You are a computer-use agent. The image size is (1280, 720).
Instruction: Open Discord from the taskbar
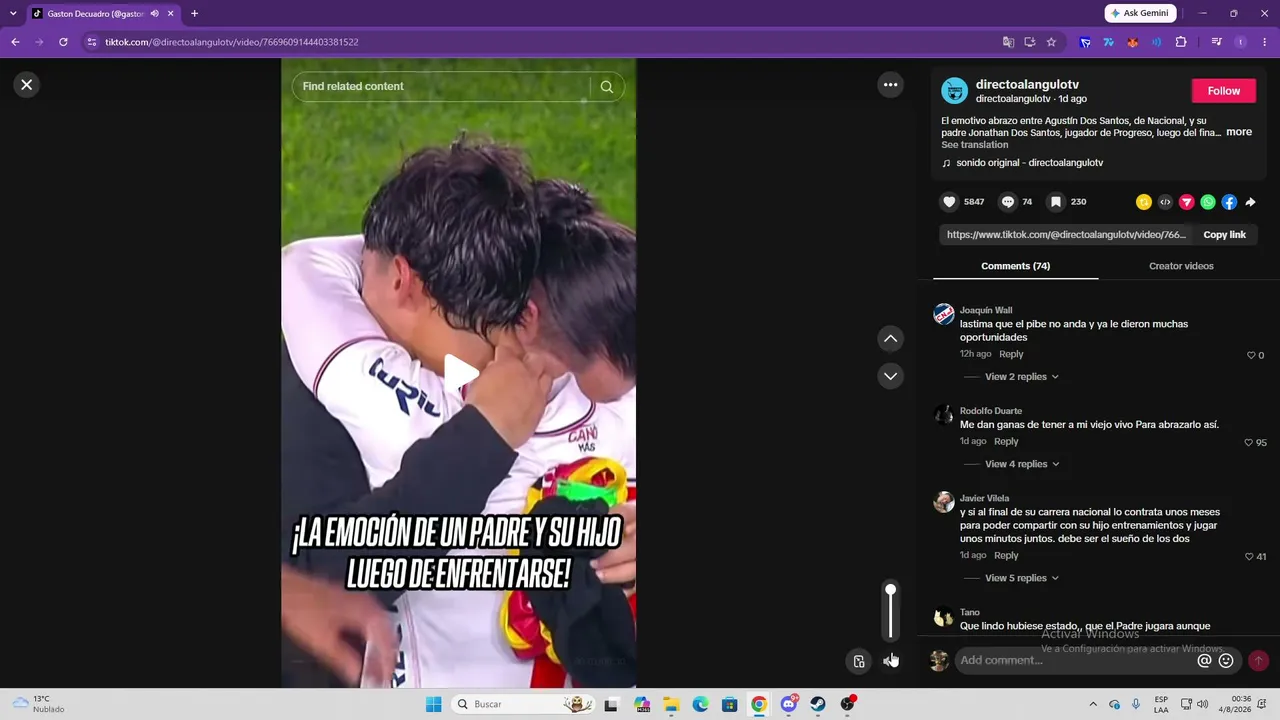789,704
